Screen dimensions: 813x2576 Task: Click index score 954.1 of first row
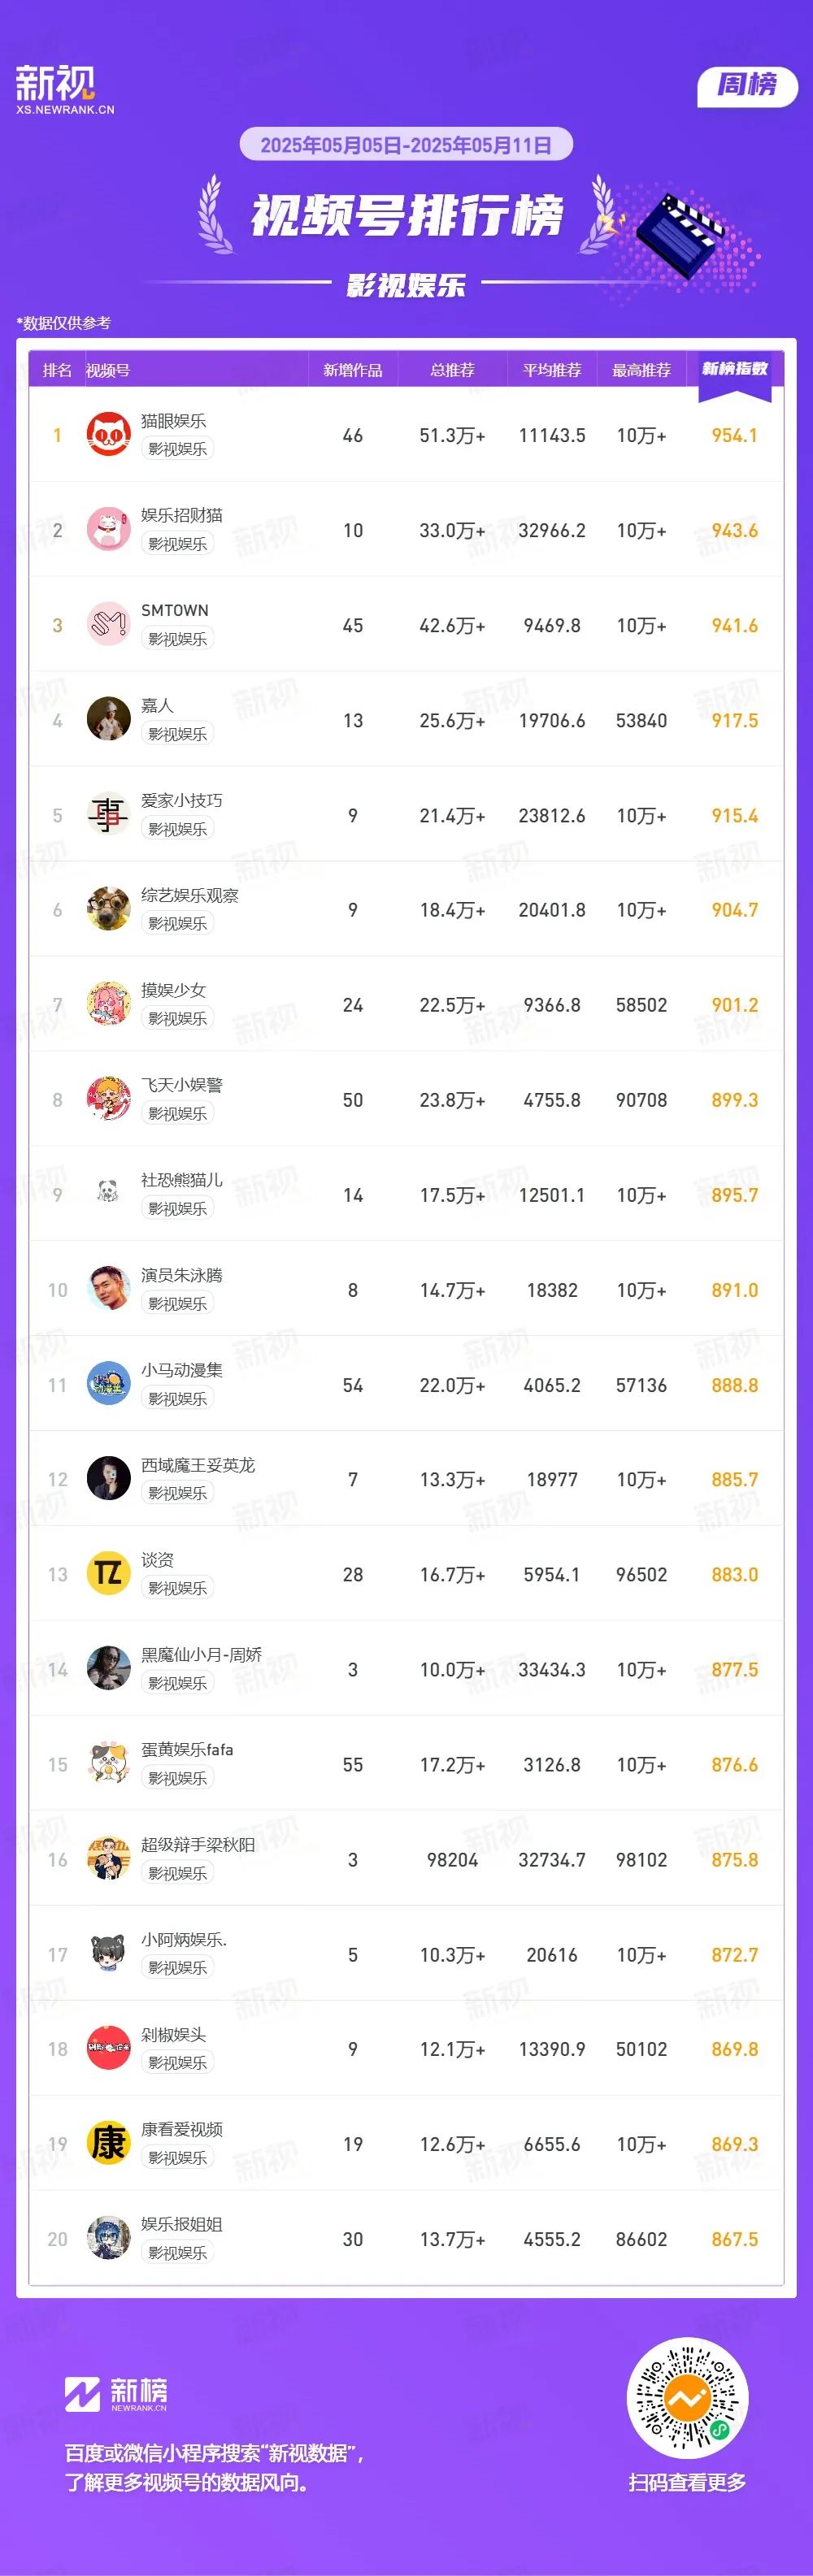tap(734, 436)
